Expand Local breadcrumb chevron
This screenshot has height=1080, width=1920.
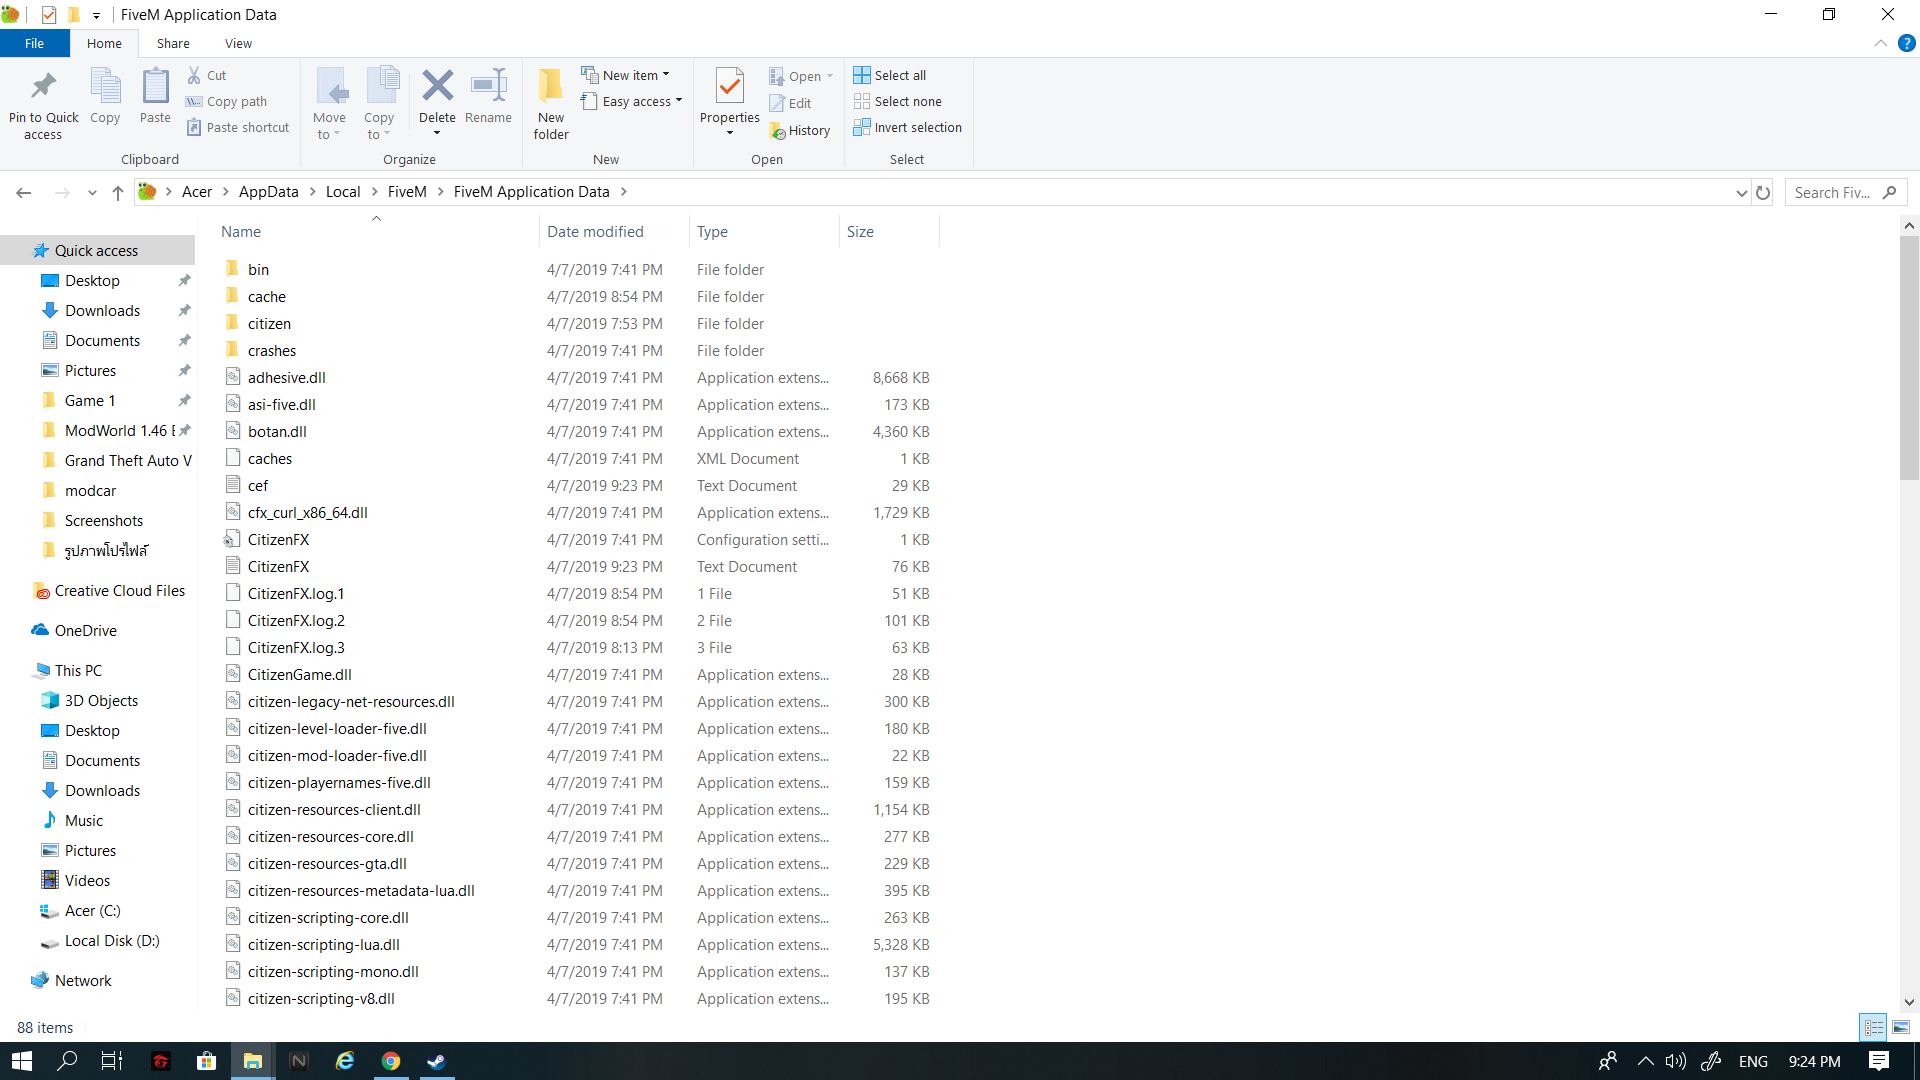374,192
